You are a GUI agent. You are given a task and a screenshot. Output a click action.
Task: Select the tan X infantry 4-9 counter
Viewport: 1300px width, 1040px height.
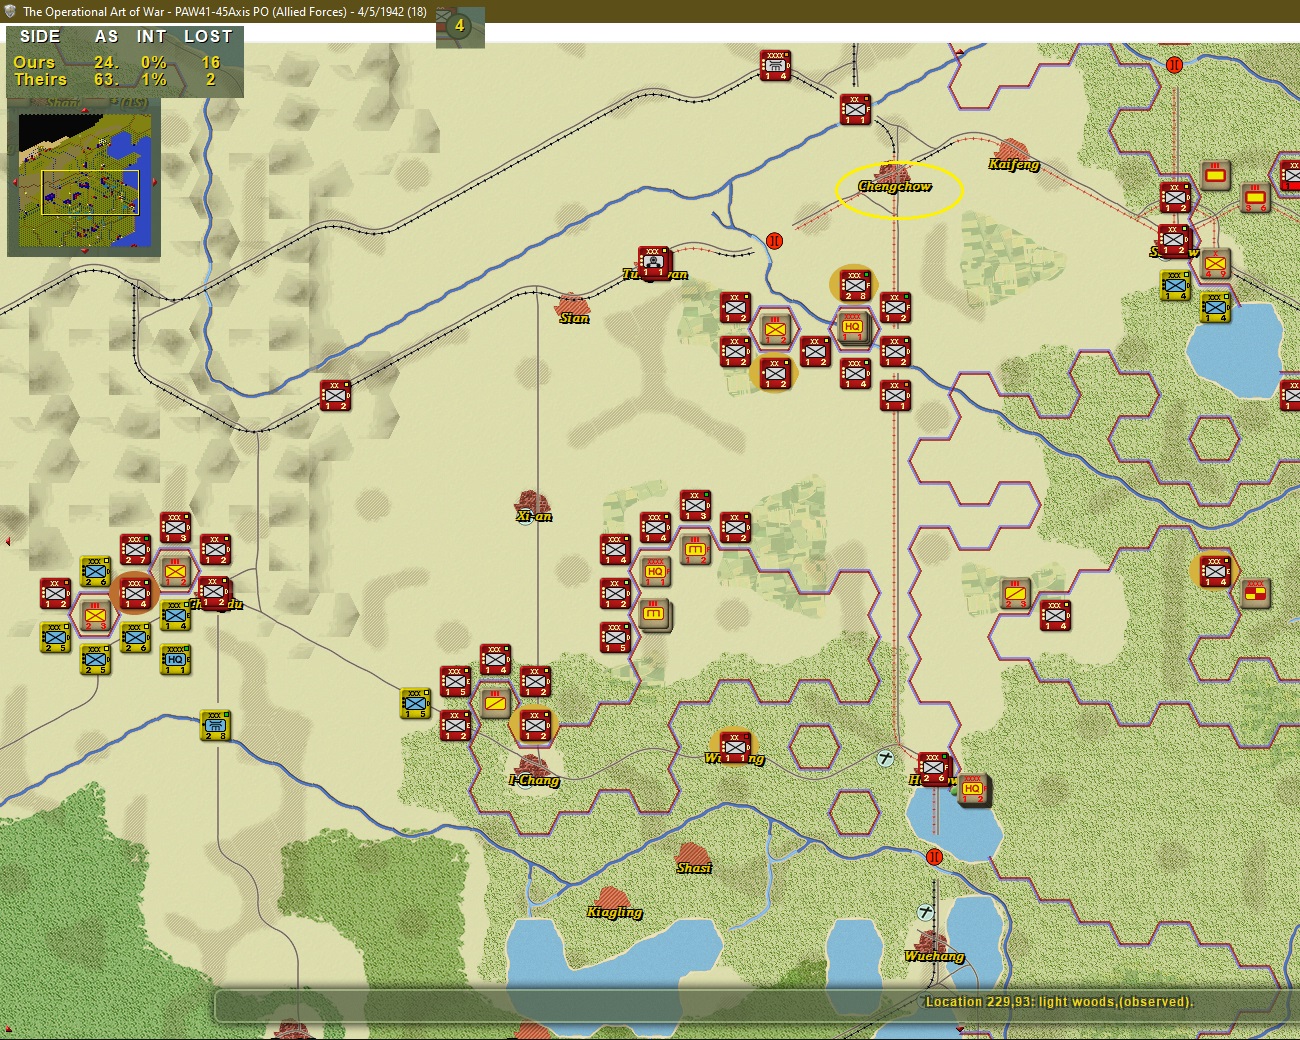coord(1215,263)
